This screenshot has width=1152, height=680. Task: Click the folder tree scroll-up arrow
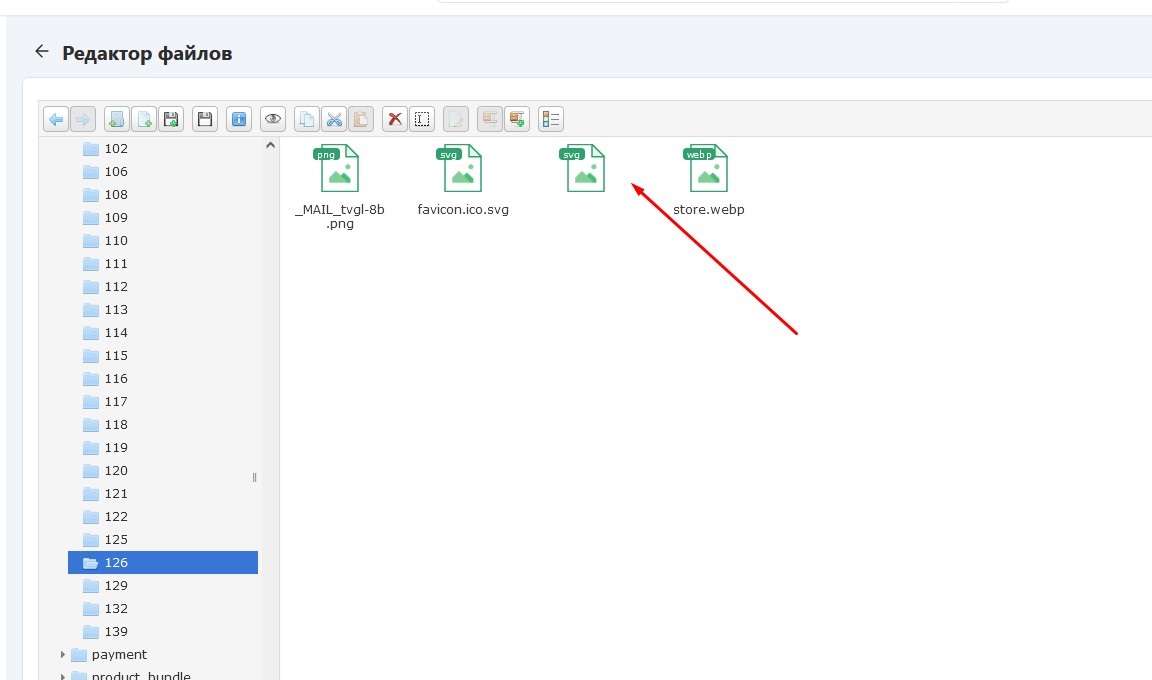click(x=270, y=145)
